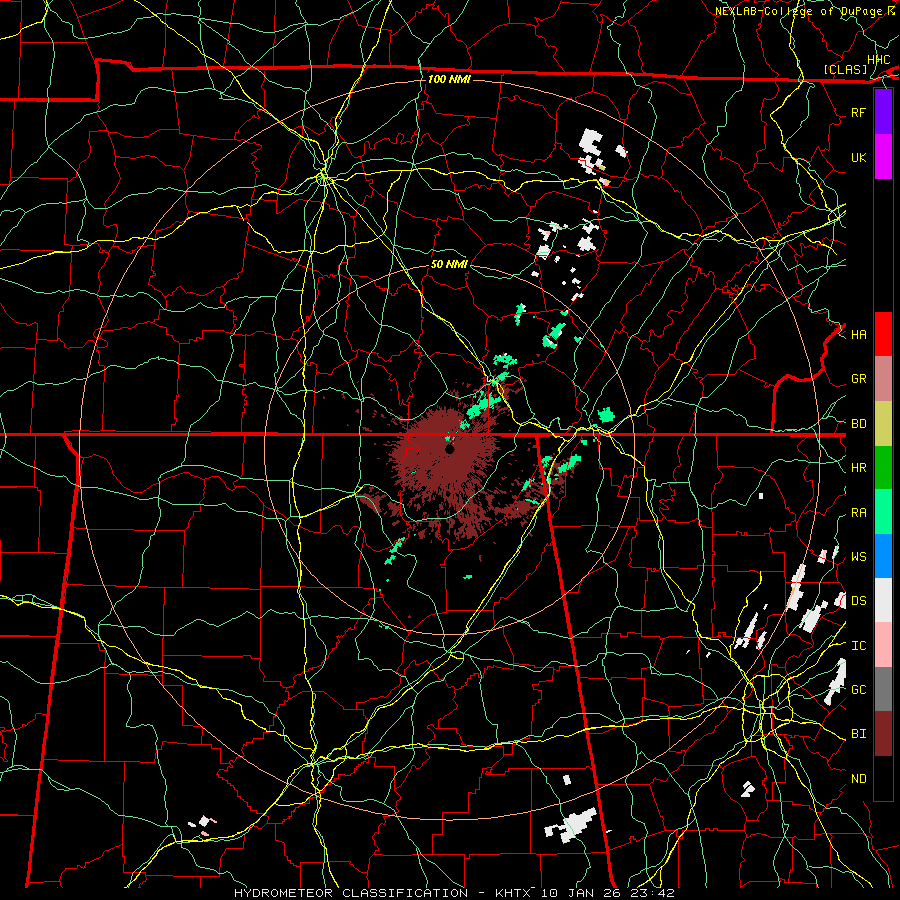
Task: Click the BD yellow legend swatch
Action: tap(883, 424)
